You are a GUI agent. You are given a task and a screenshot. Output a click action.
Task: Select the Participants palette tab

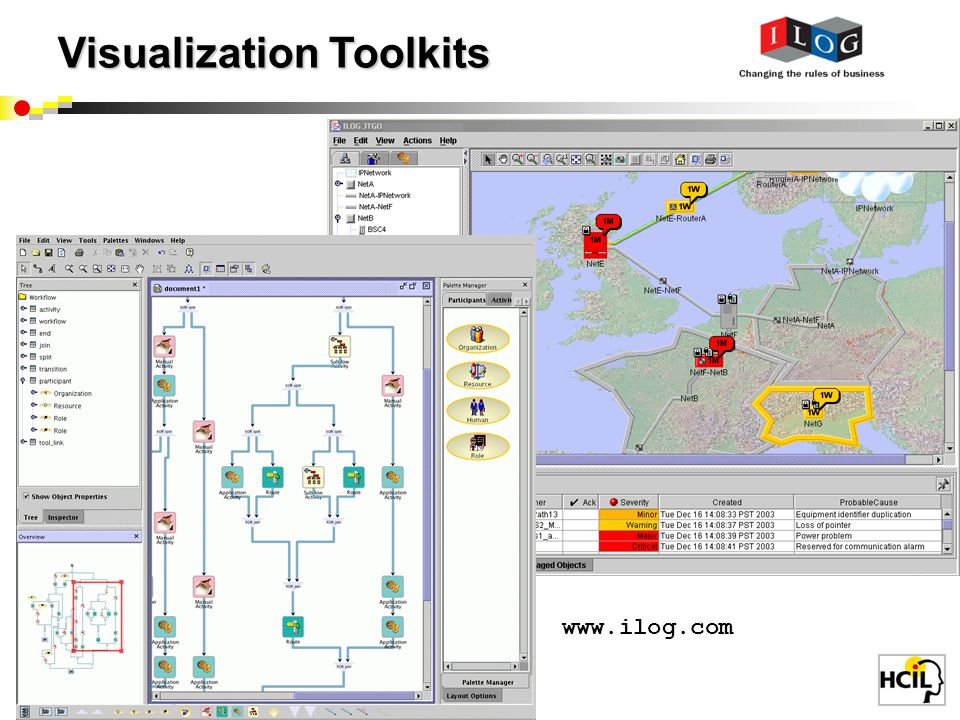click(466, 300)
